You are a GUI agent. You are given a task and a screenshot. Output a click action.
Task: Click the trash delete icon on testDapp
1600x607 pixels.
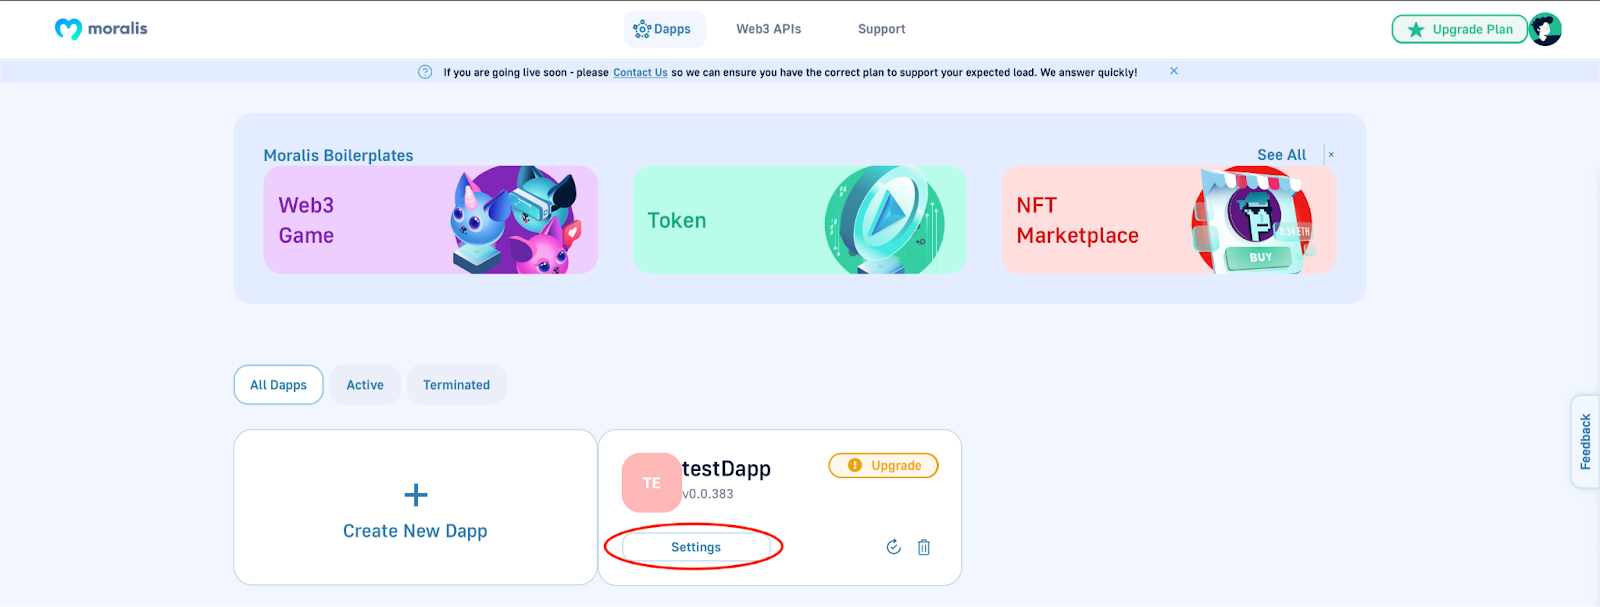pos(924,547)
